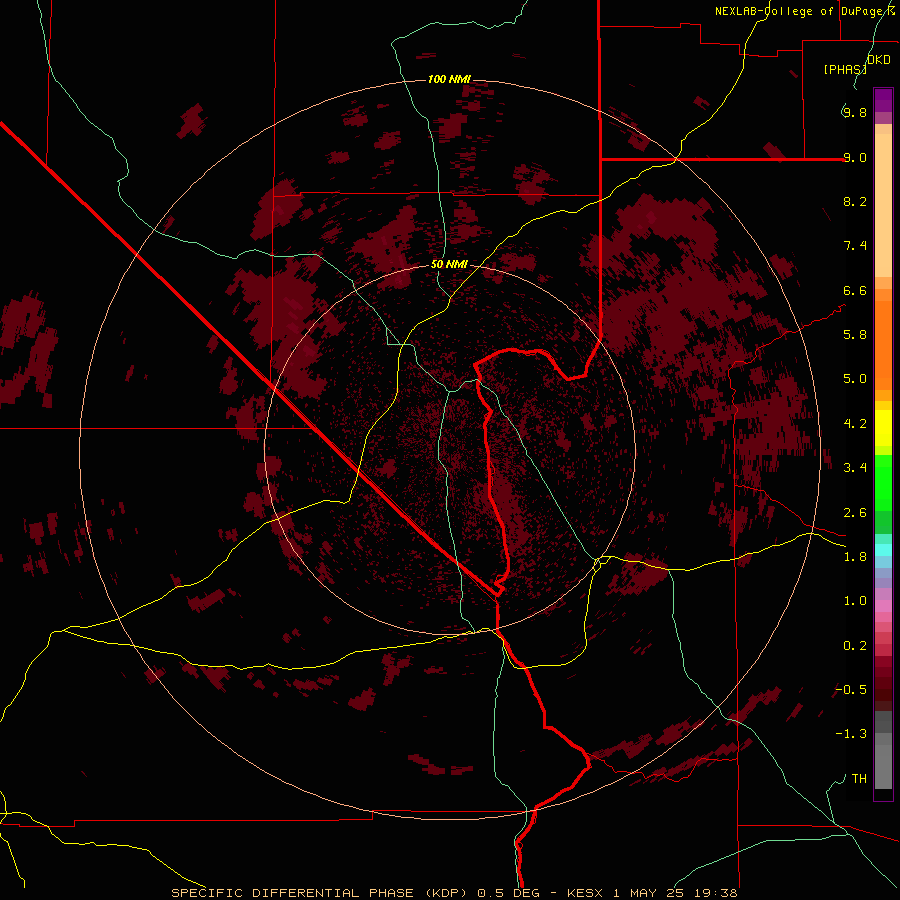Click the "50 NMI" range ring label
The width and height of the screenshot is (900, 900).
(x=449, y=265)
